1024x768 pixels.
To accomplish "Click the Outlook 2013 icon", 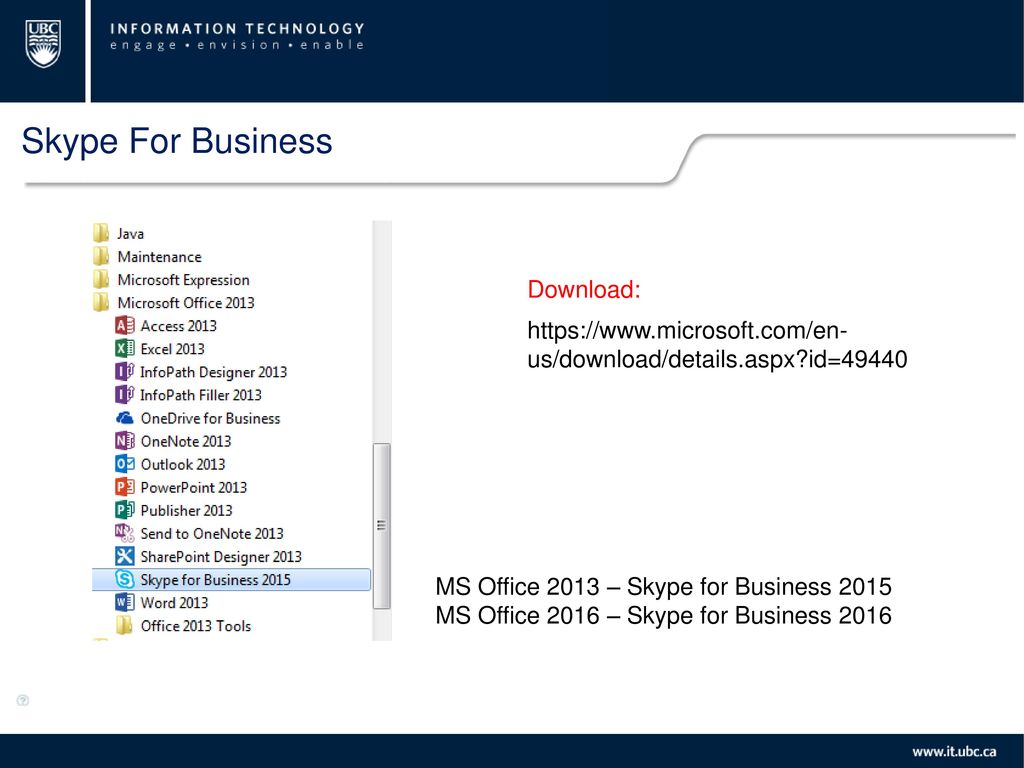I will [x=125, y=464].
